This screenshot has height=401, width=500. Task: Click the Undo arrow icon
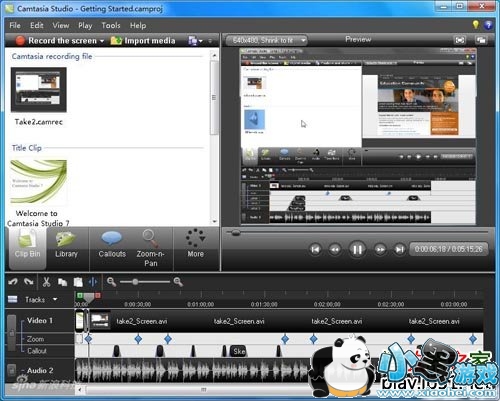13,282
